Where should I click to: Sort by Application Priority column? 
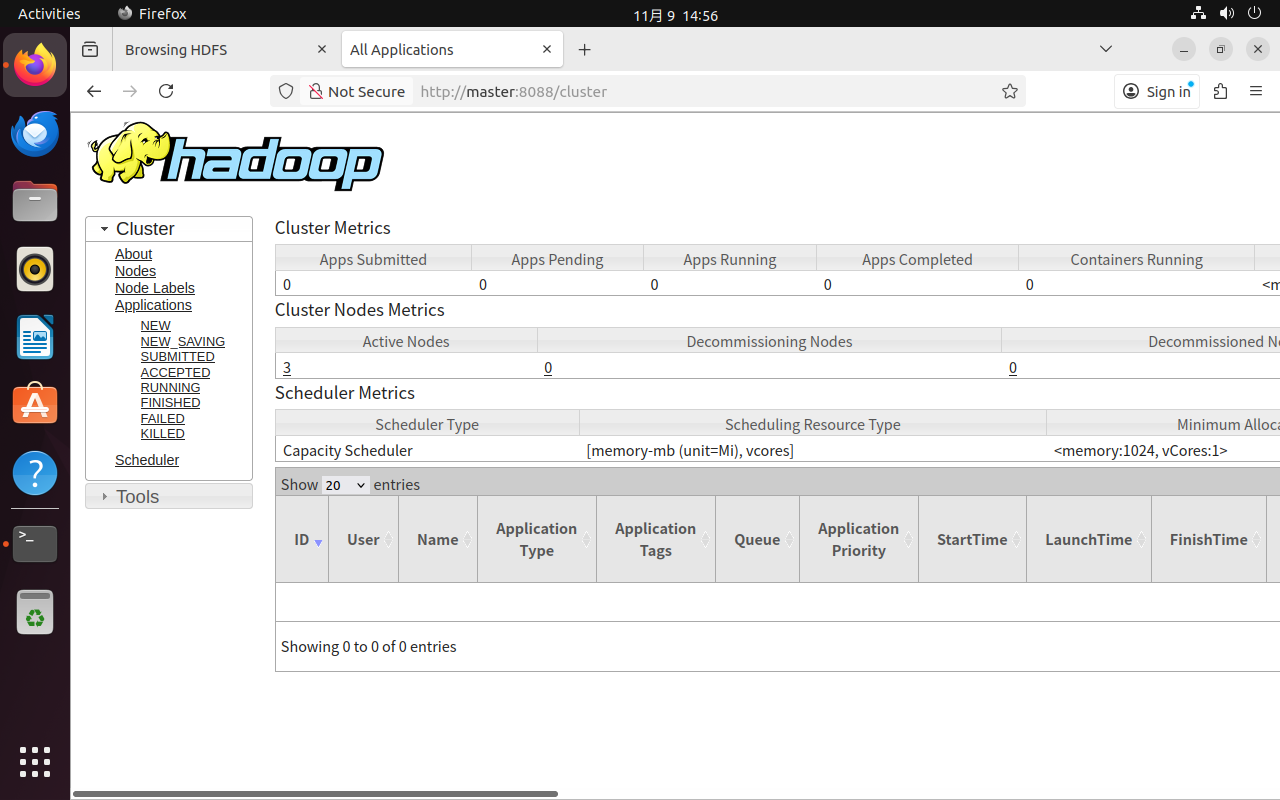coord(859,539)
